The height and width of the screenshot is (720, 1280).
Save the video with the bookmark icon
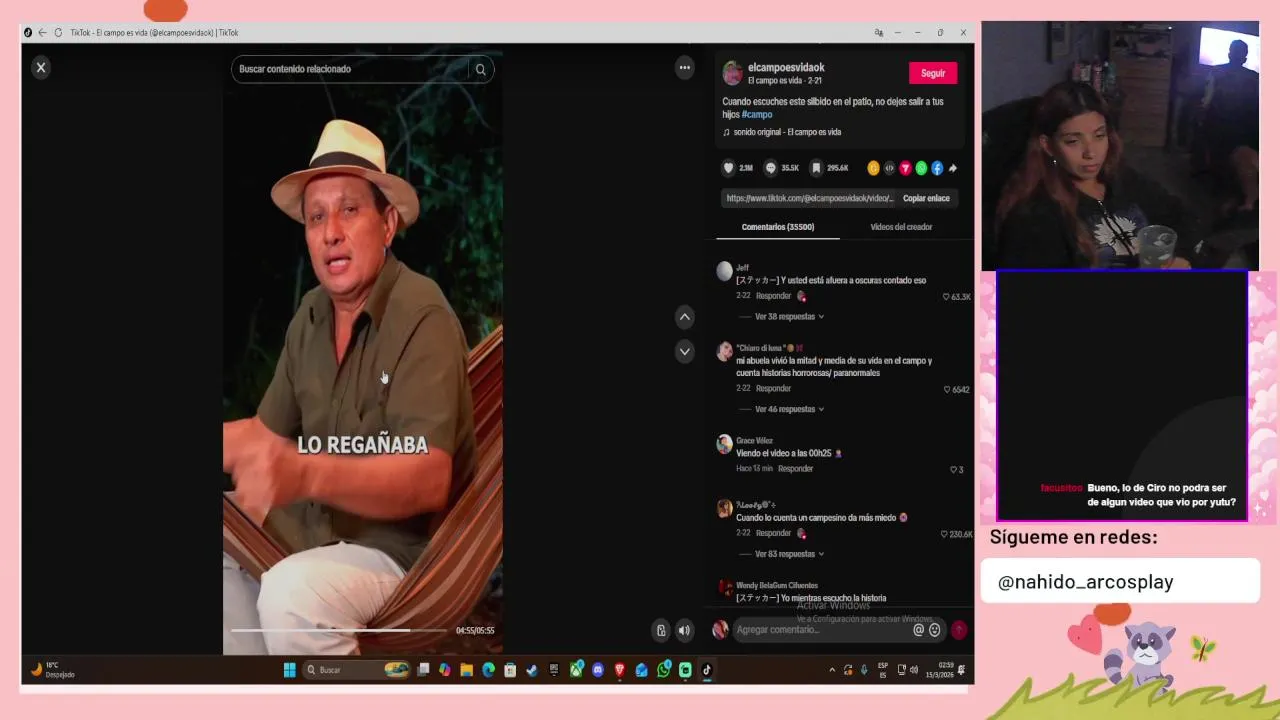(x=816, y=168)
